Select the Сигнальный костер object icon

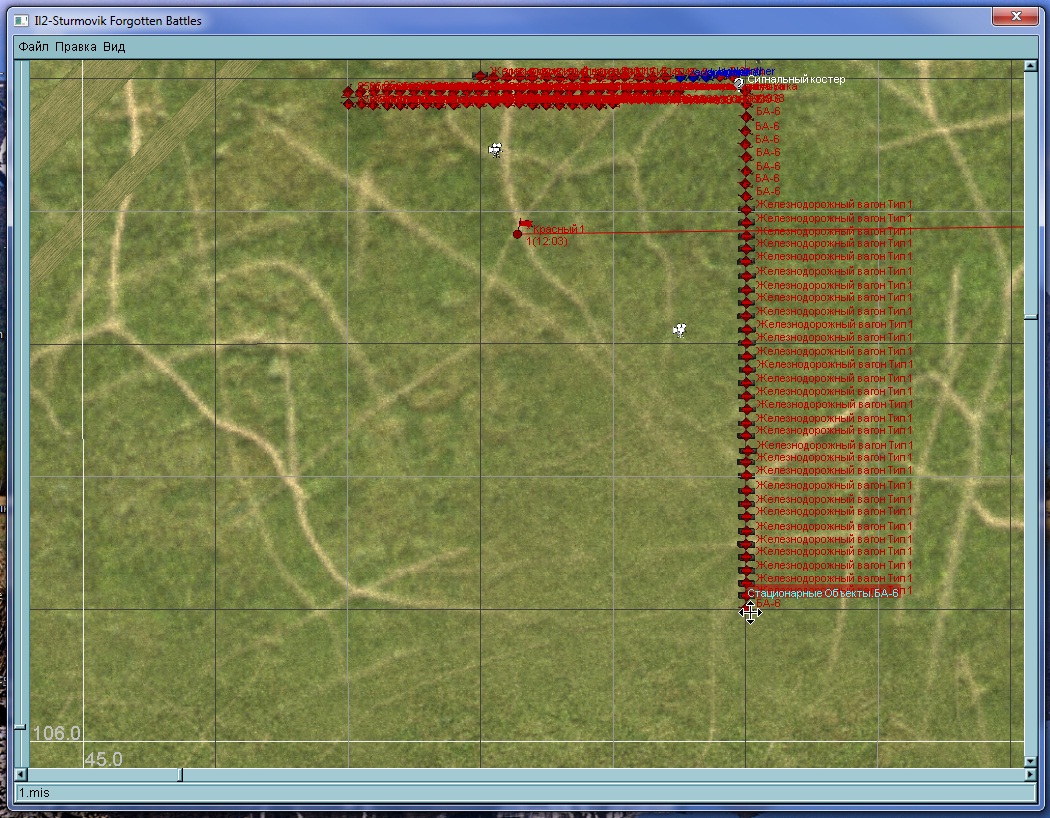click(739, 83)
